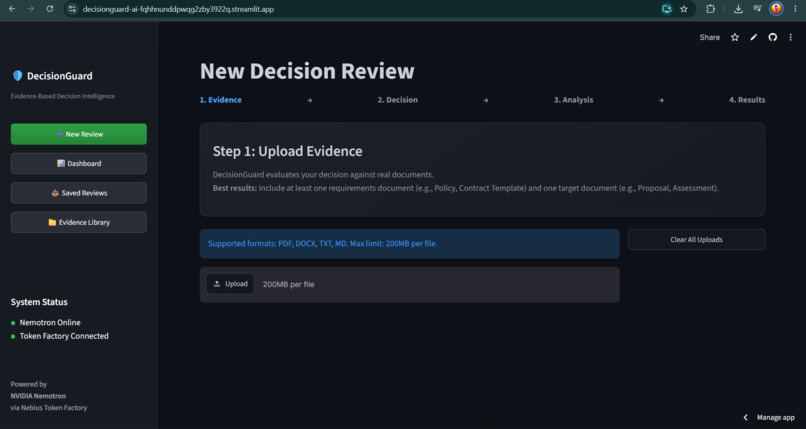The width and height of the screenshot is (806, 429).
Task: Click the Step 1: Upload Evidence heading
Action: pos(287,151)
